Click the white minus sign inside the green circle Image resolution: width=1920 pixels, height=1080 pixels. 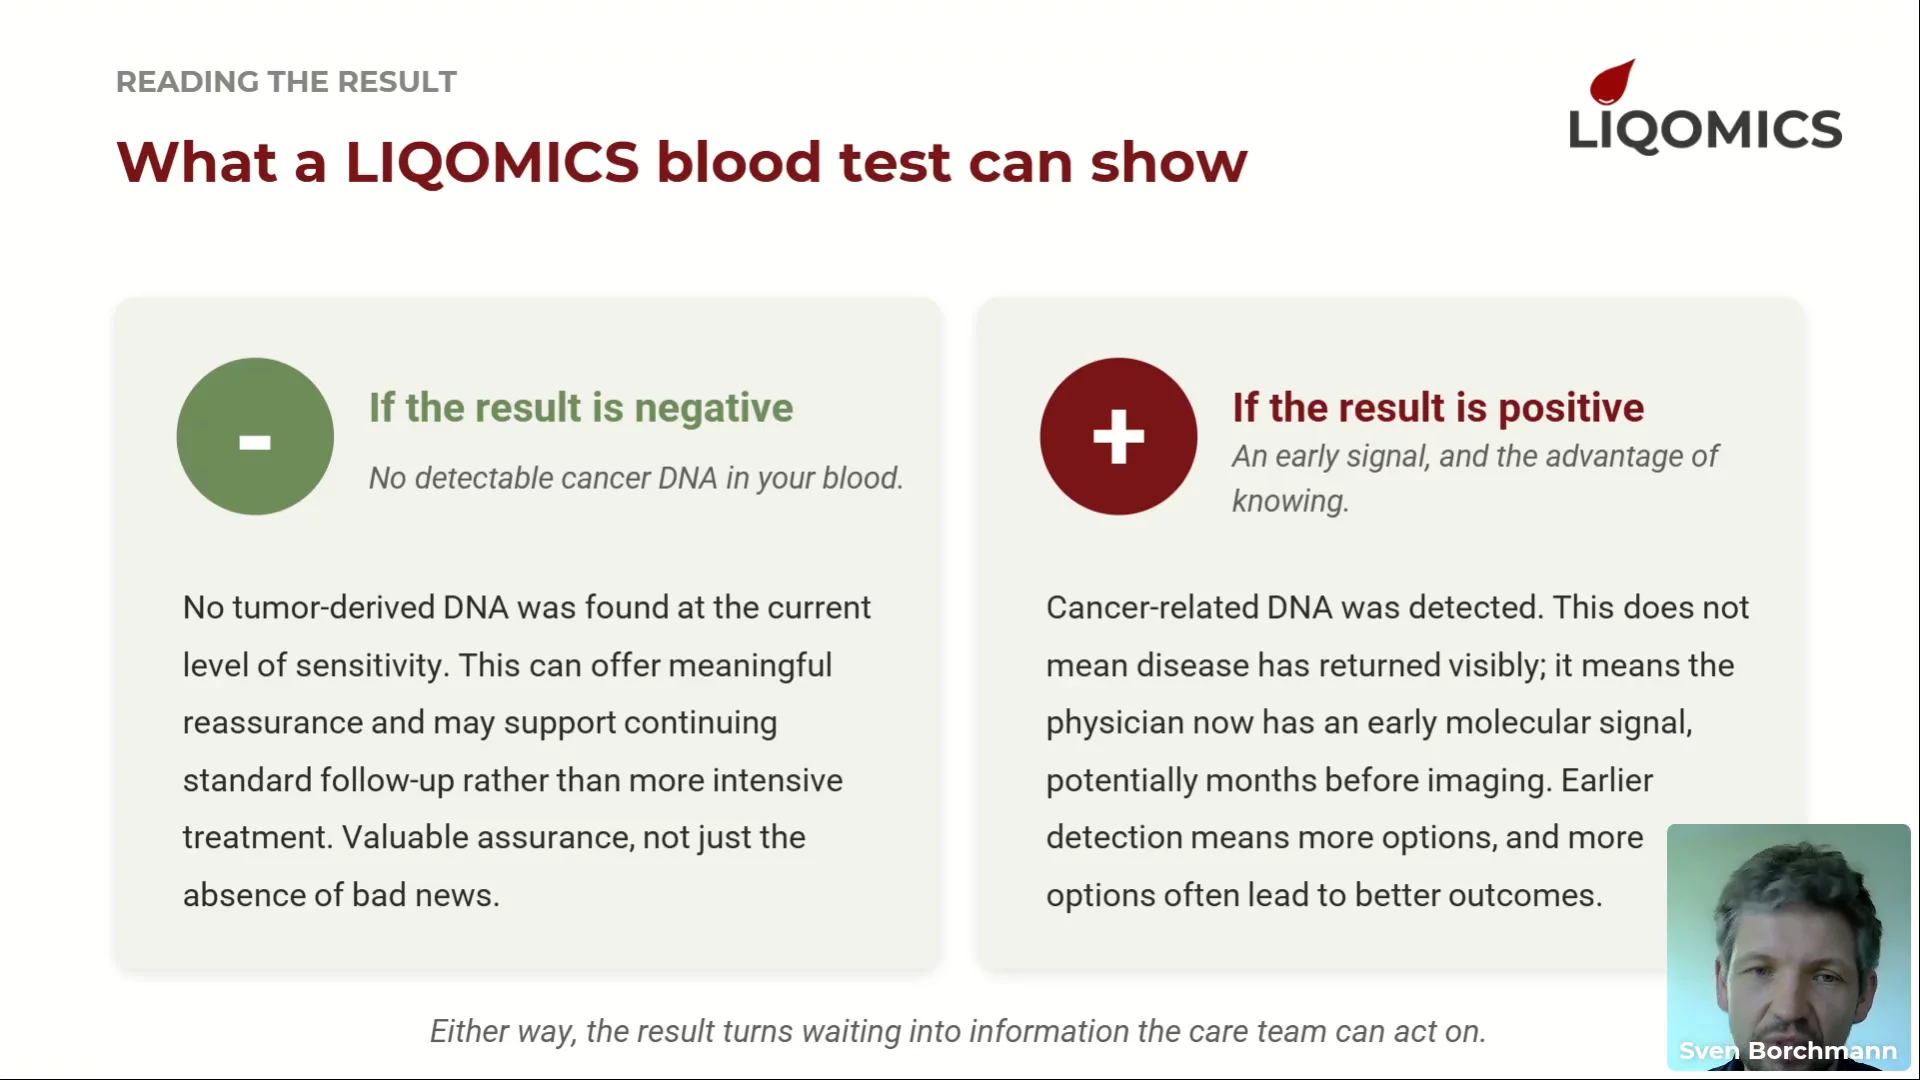click(x=255, y=442)
